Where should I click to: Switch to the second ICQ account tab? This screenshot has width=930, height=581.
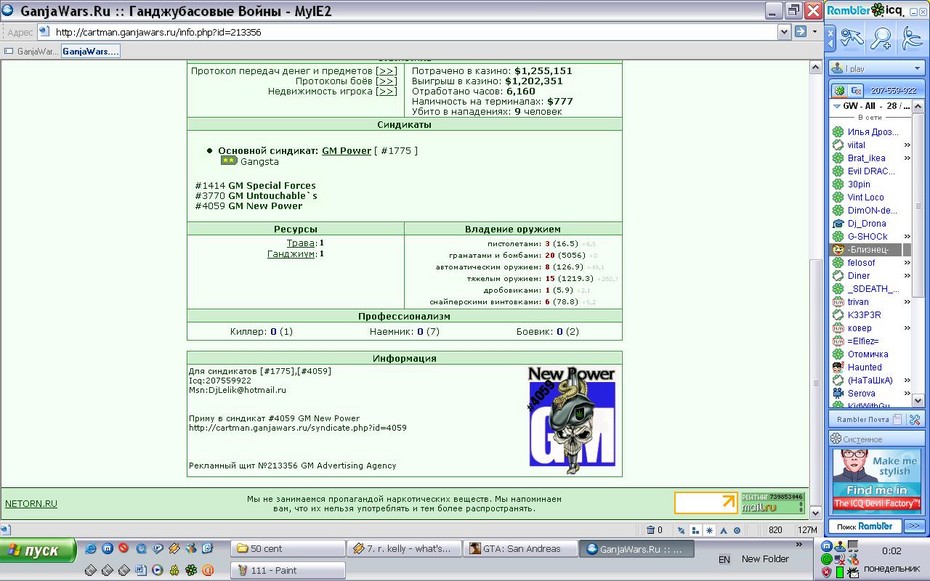855,90
